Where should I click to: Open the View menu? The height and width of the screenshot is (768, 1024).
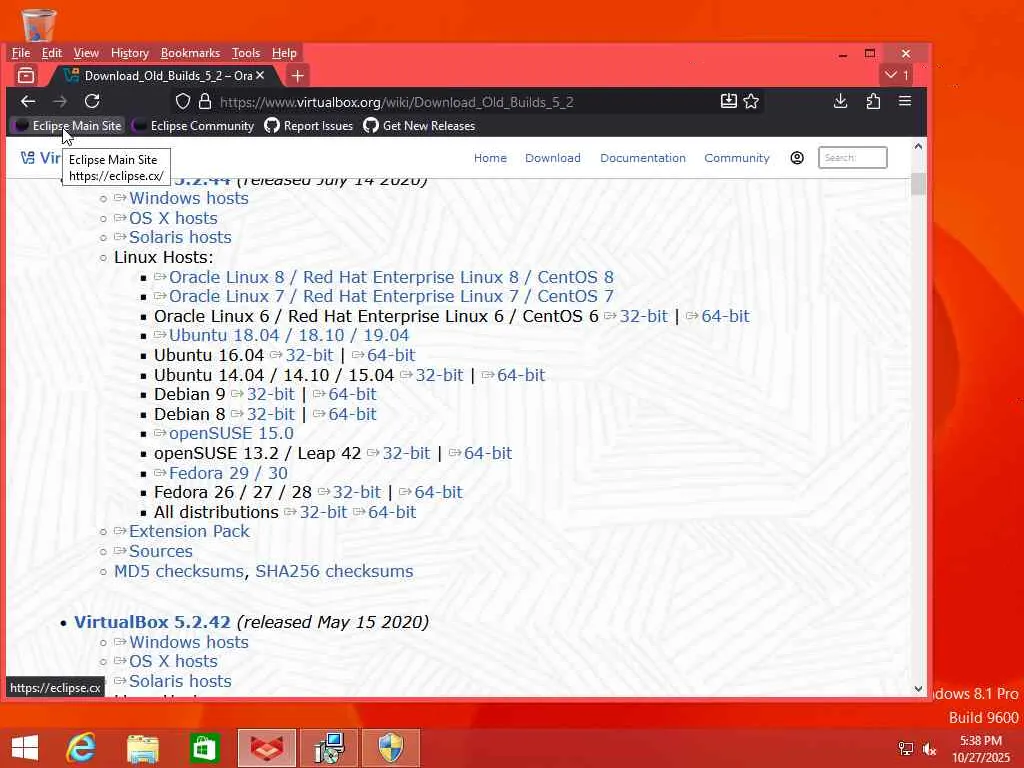86,53
